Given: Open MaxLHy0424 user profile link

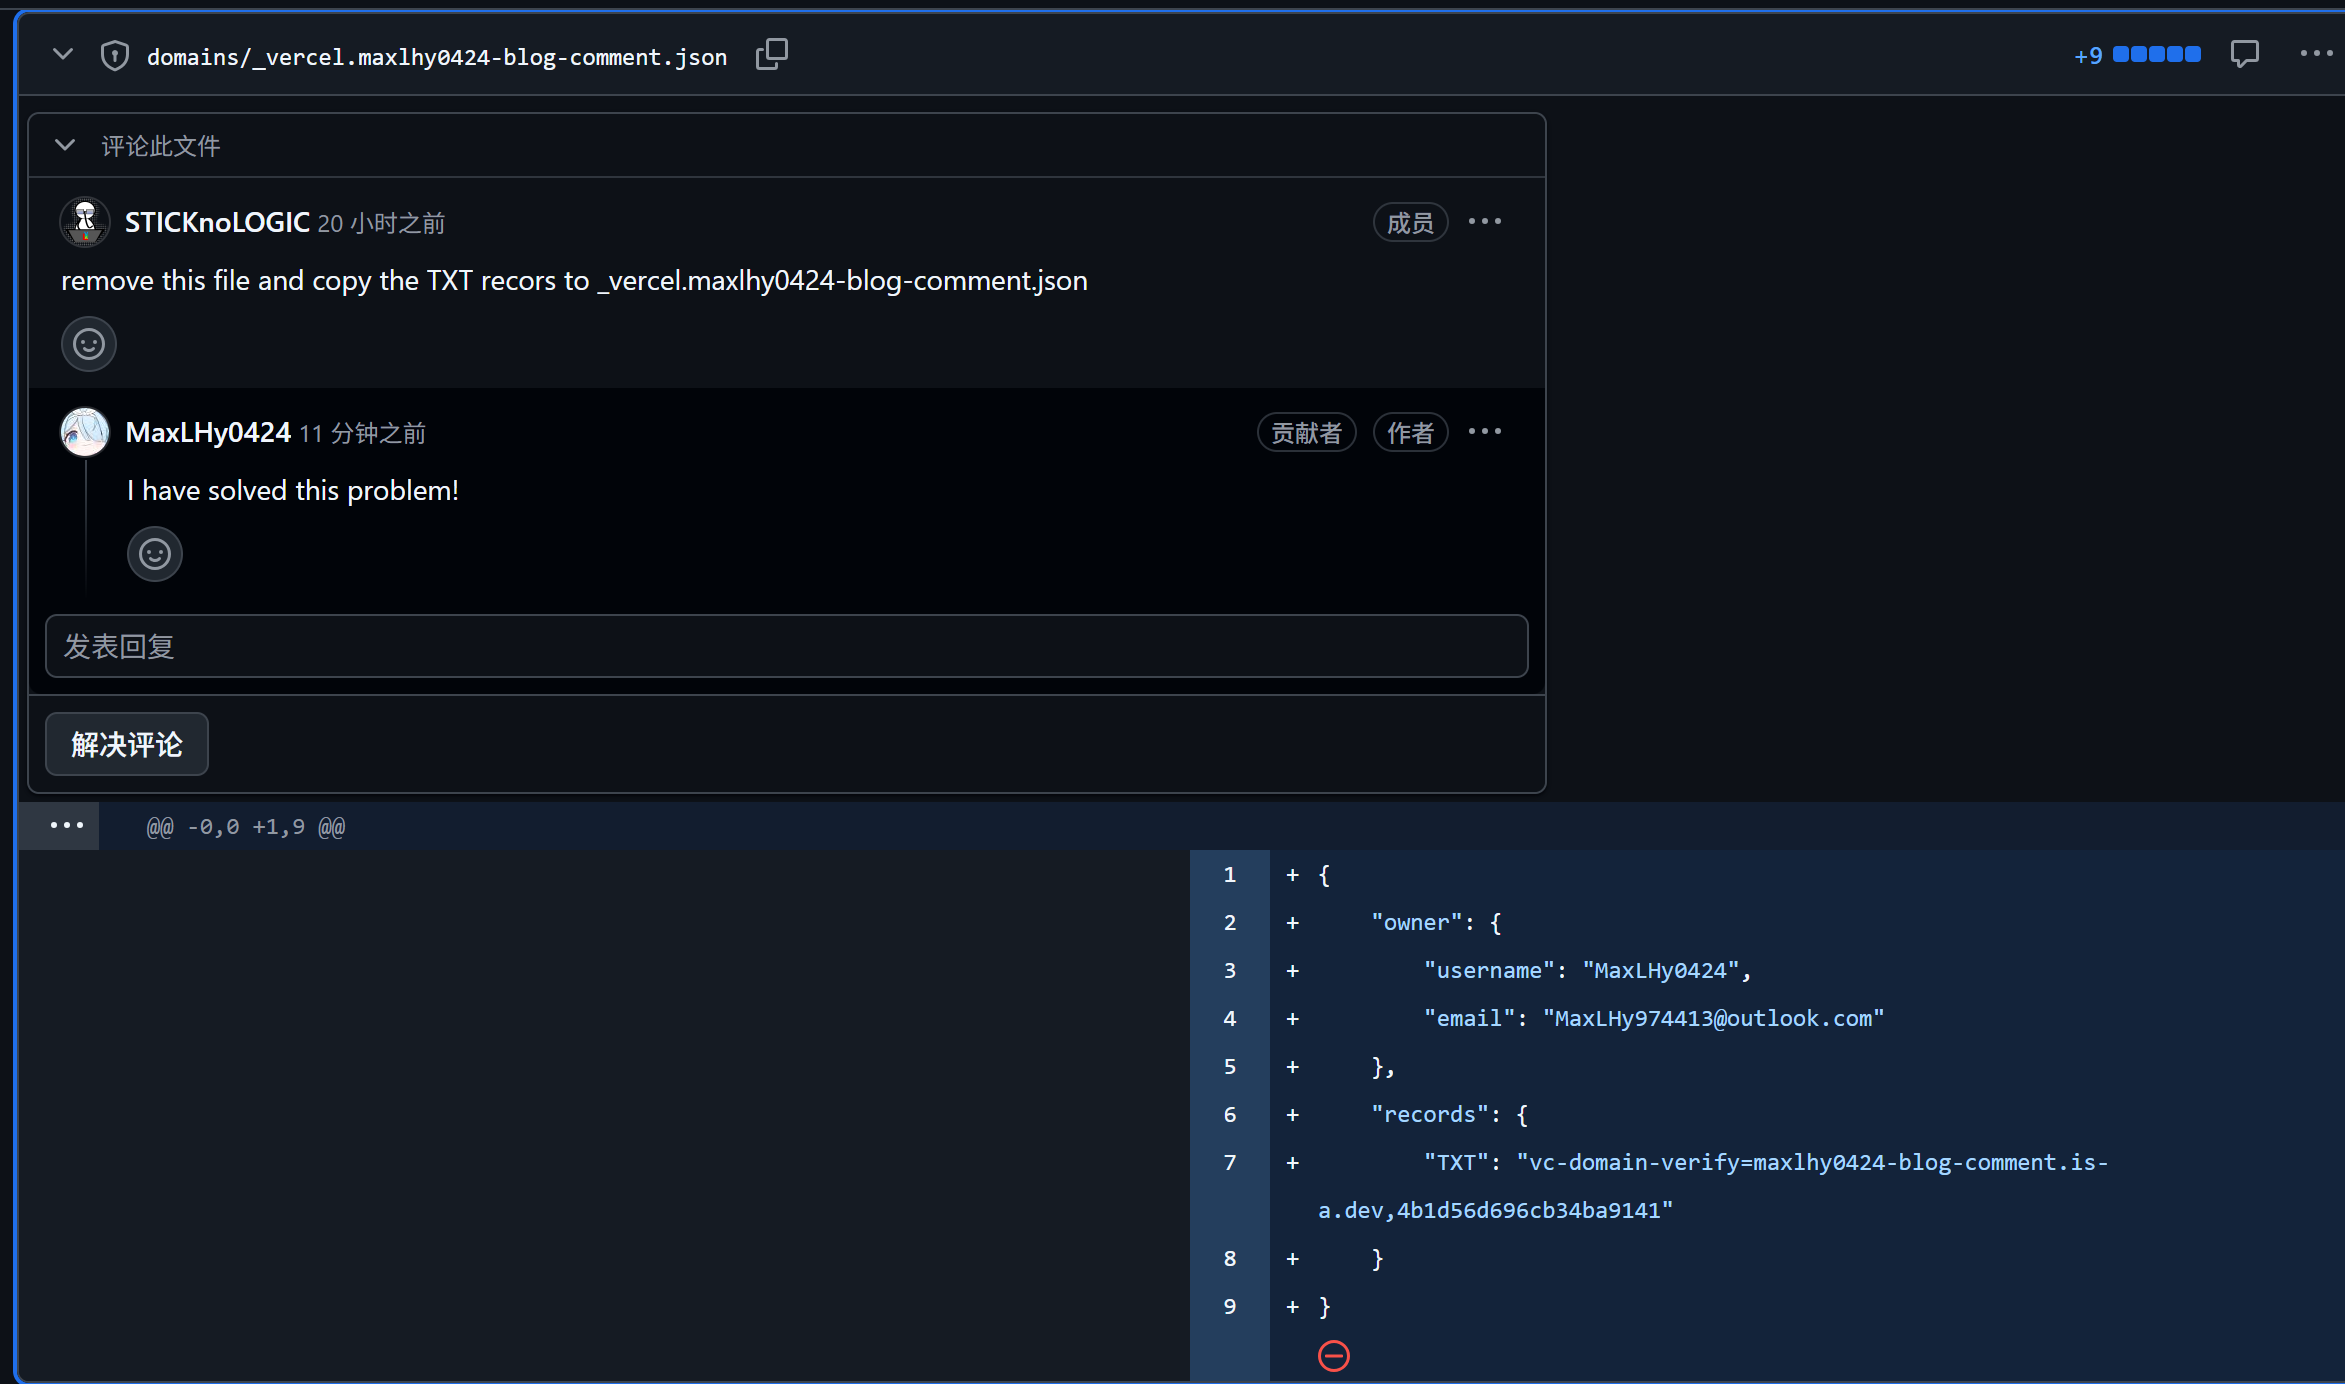Looking at the screenshot, I should [x=208, y=432].
